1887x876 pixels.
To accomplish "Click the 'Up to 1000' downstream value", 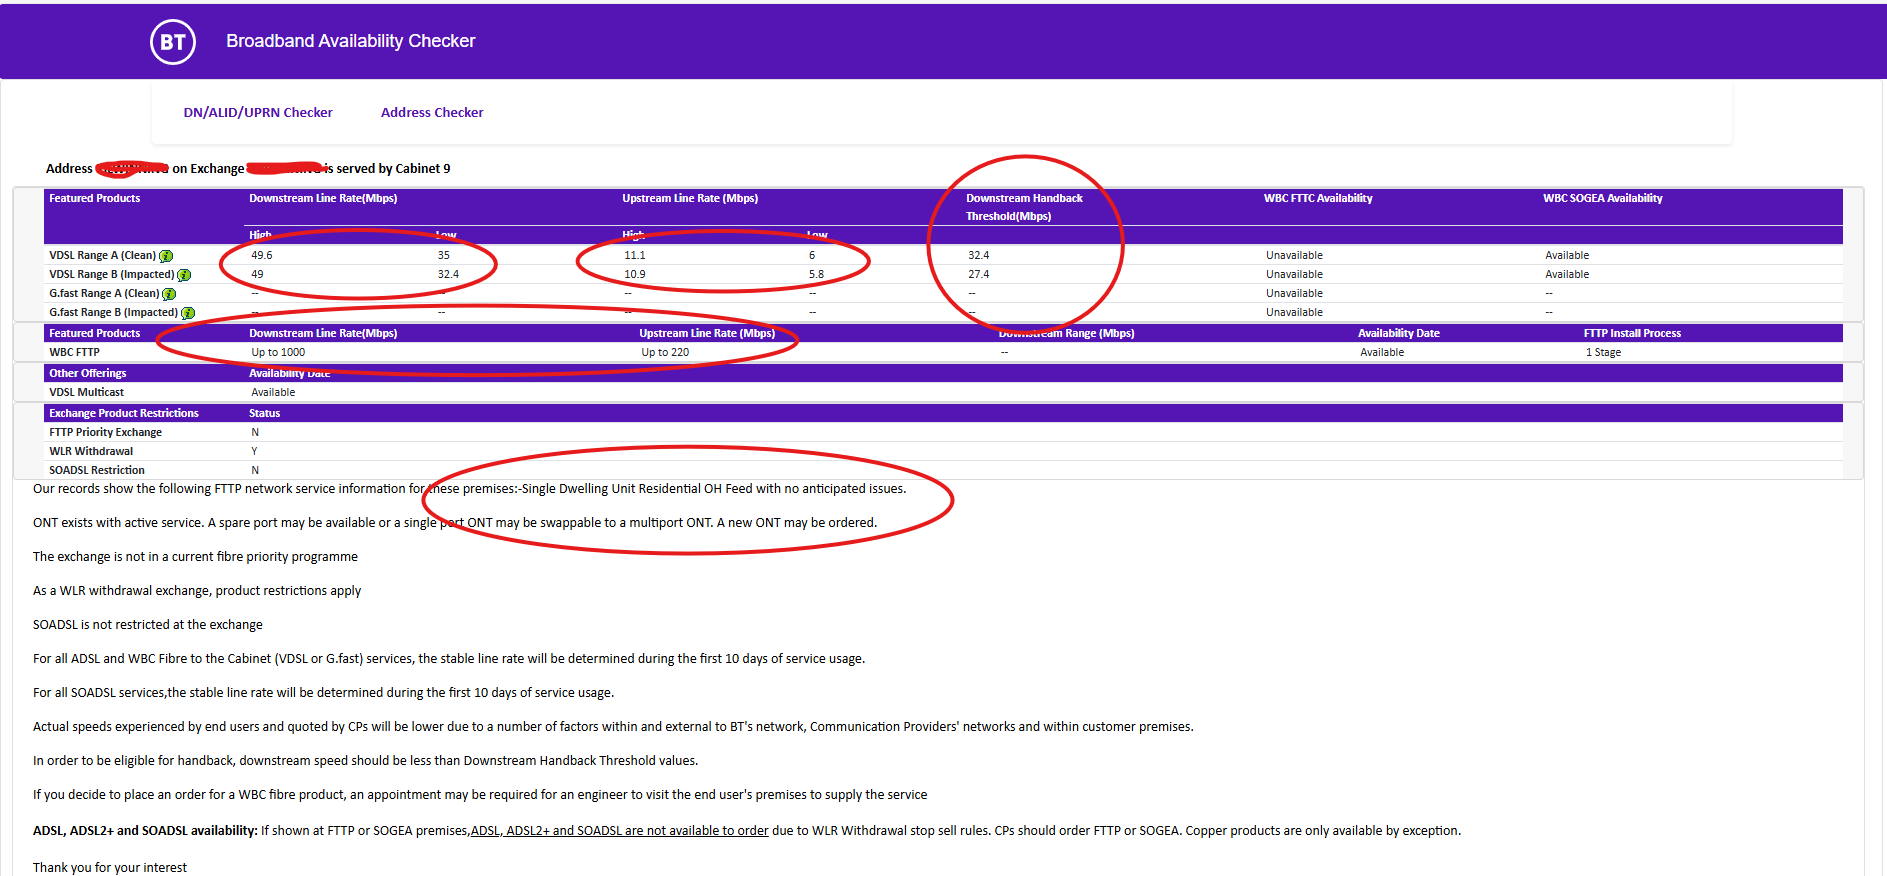I will point(278,353).
